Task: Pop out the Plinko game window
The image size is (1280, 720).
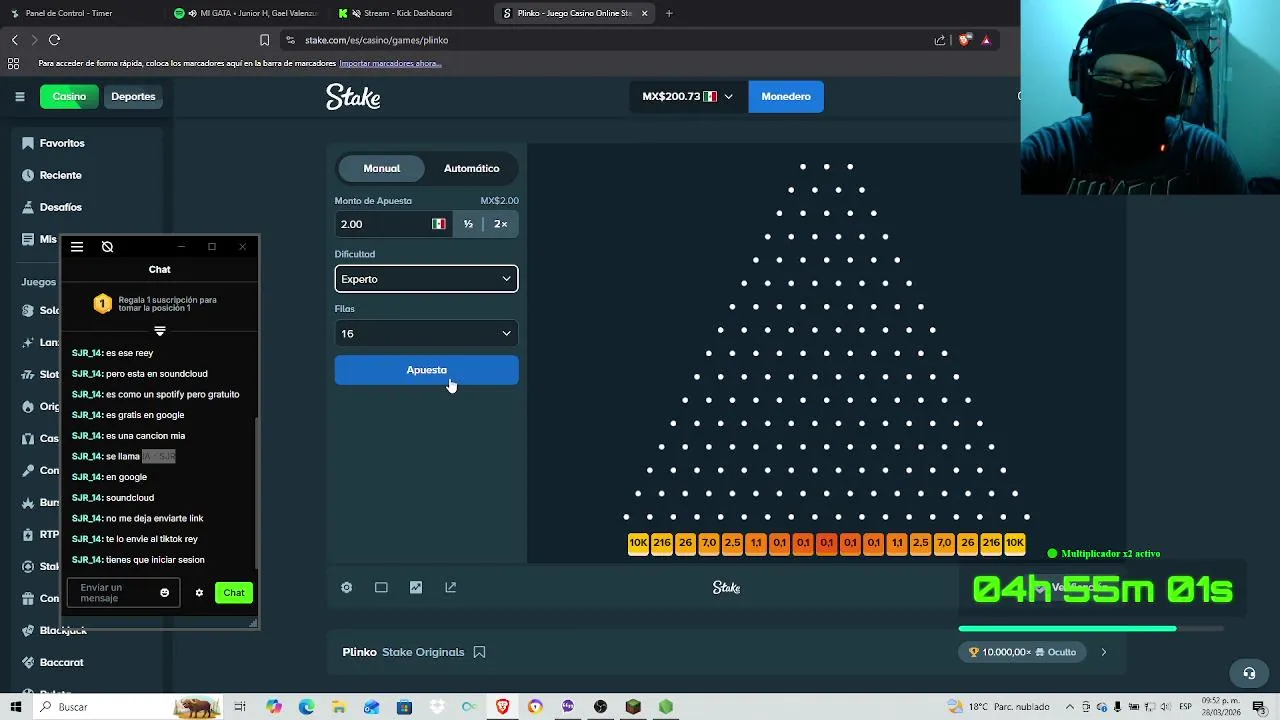Action: tap(451, 587)
